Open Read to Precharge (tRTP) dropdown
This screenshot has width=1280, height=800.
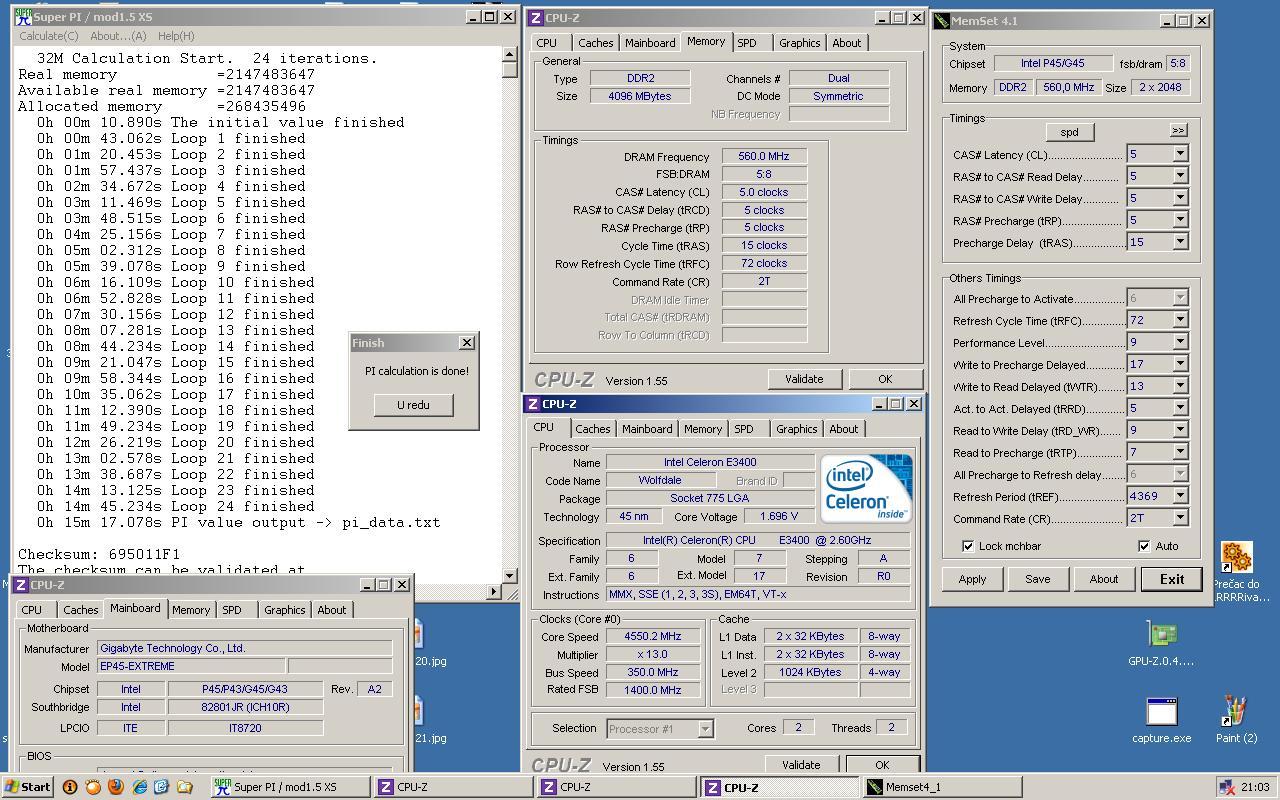tap(1180, 452)
